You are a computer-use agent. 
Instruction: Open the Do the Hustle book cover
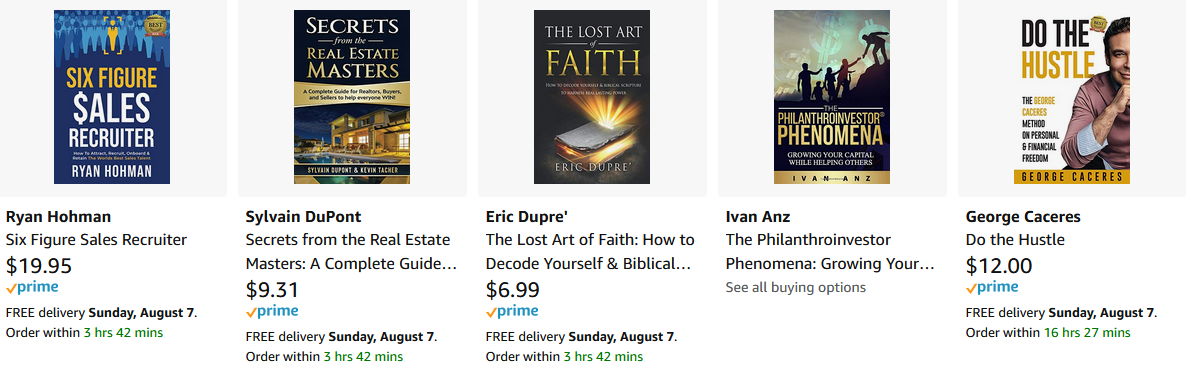[1072, 97]
